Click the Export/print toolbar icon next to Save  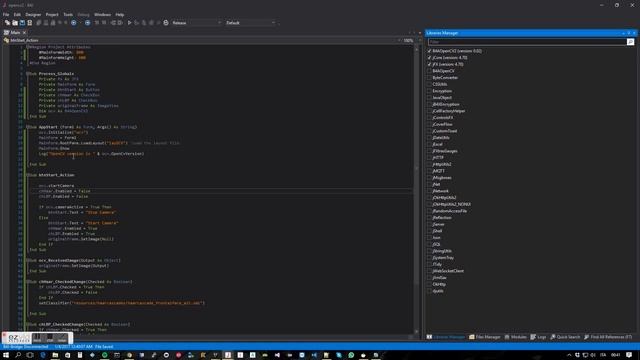point(30,23)
